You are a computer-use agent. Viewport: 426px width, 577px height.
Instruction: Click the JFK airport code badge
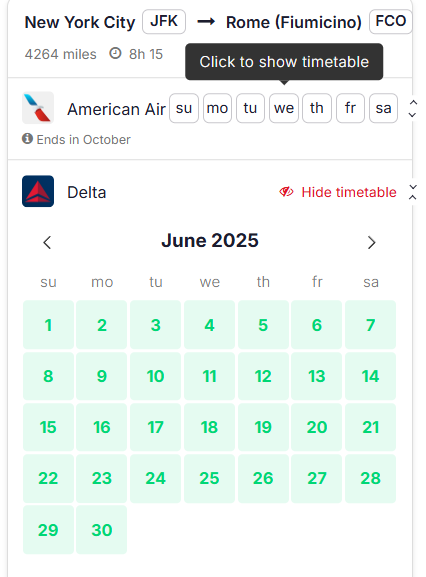(164, 22)
